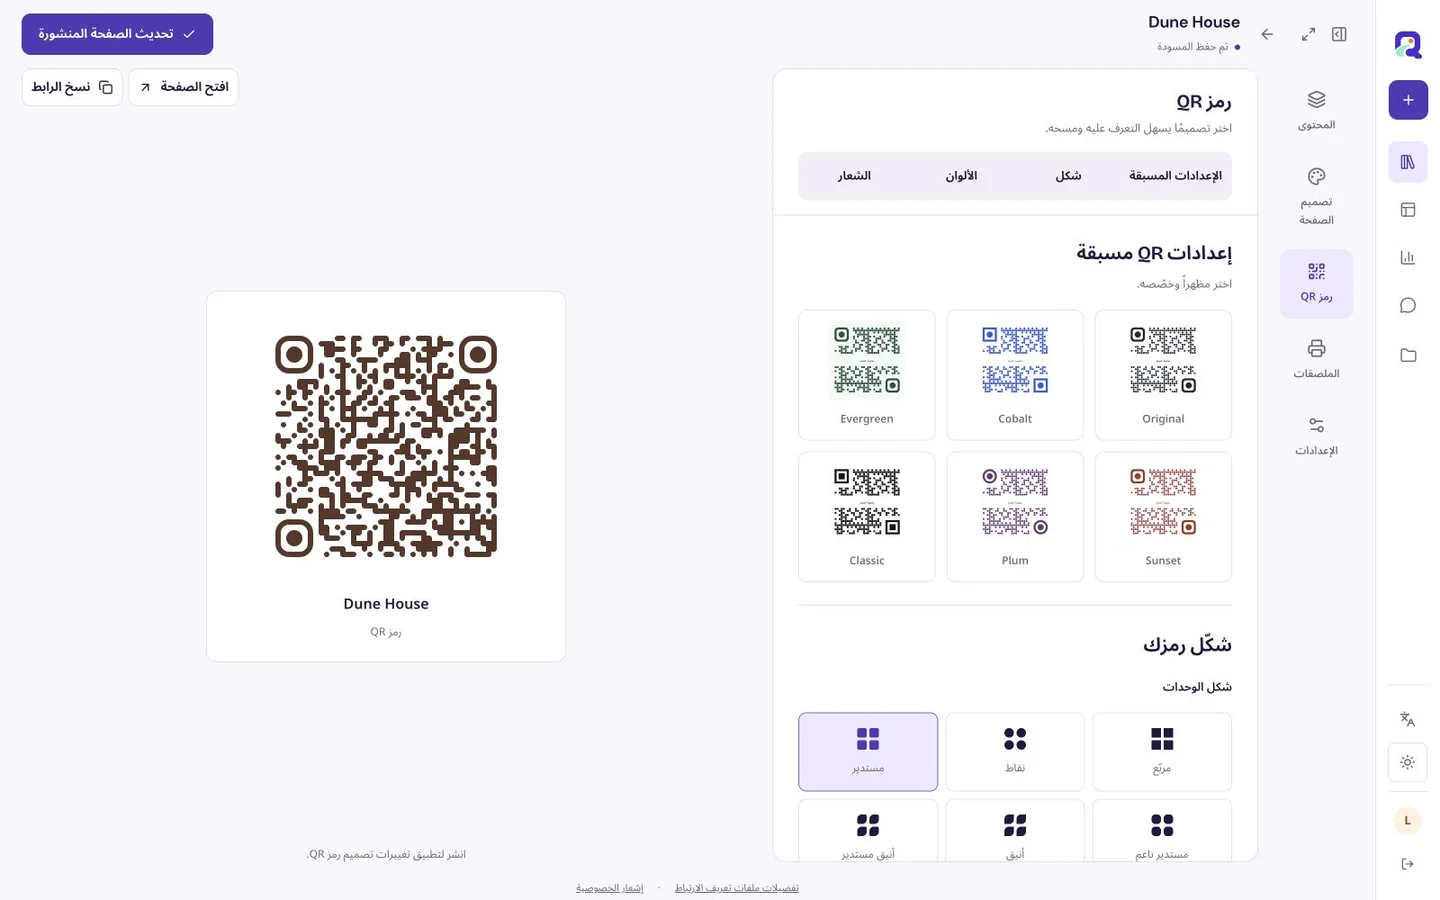Click the app logo at top of sidebar

1408,45
